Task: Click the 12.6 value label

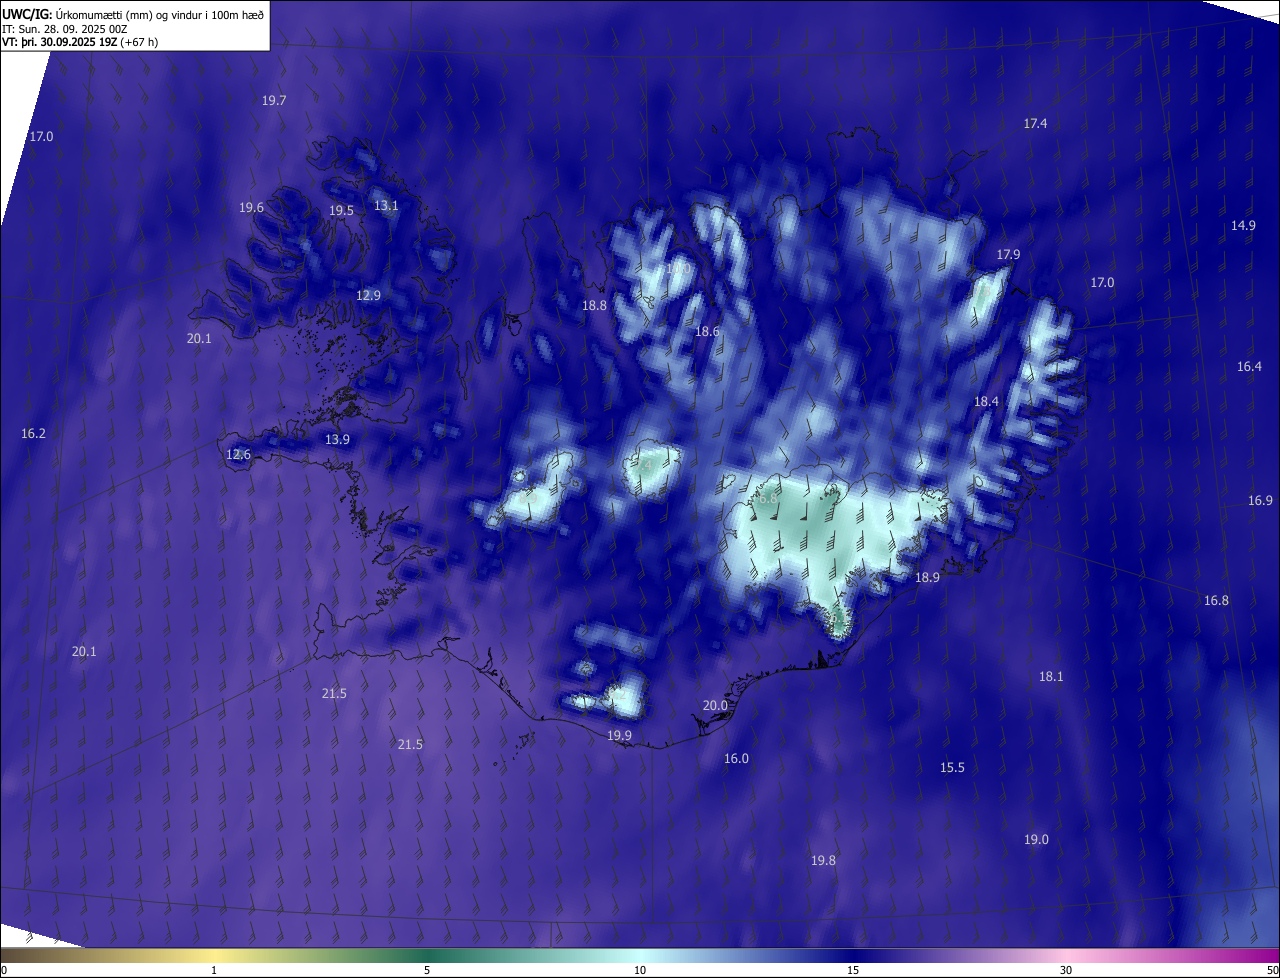Action: tap(238, 455)
